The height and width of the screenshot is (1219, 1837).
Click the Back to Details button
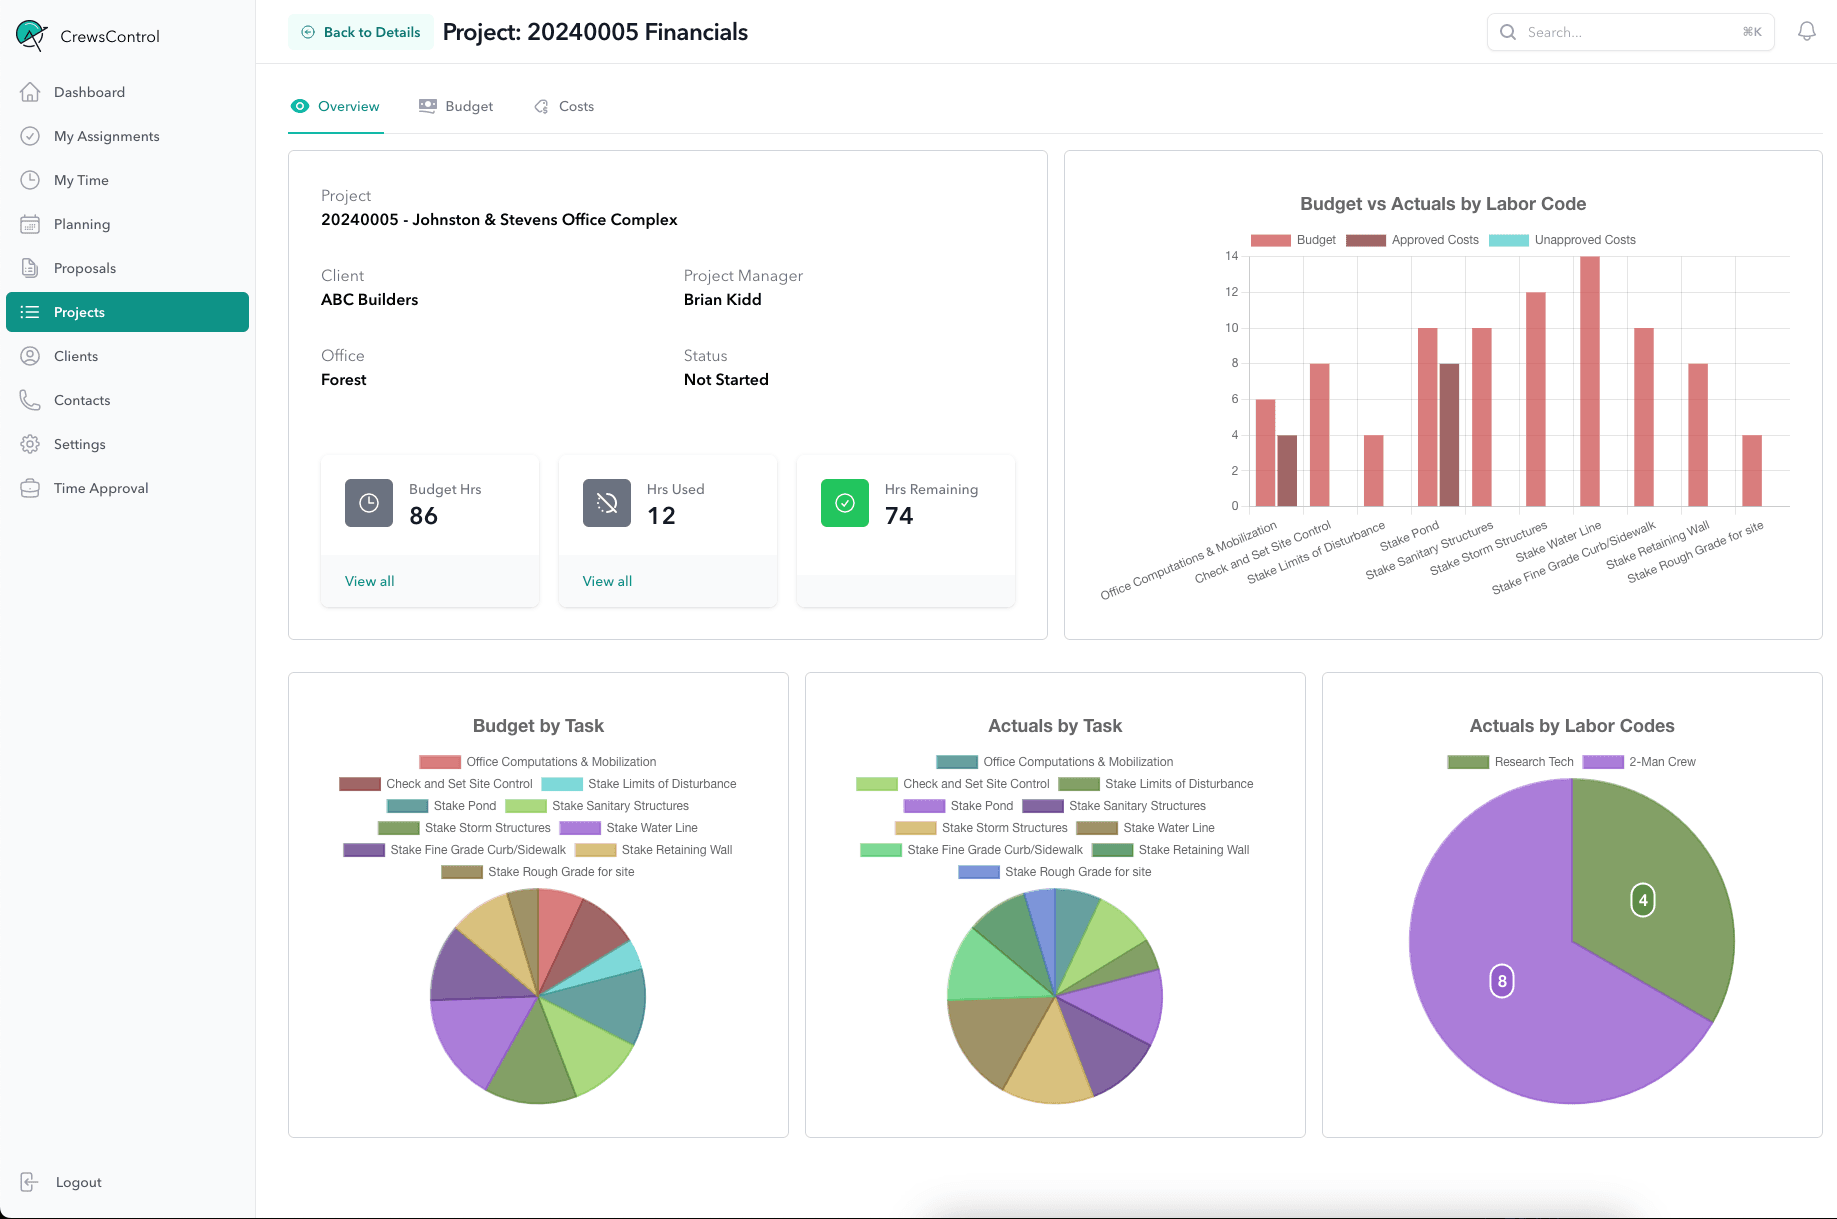point(361,32)
